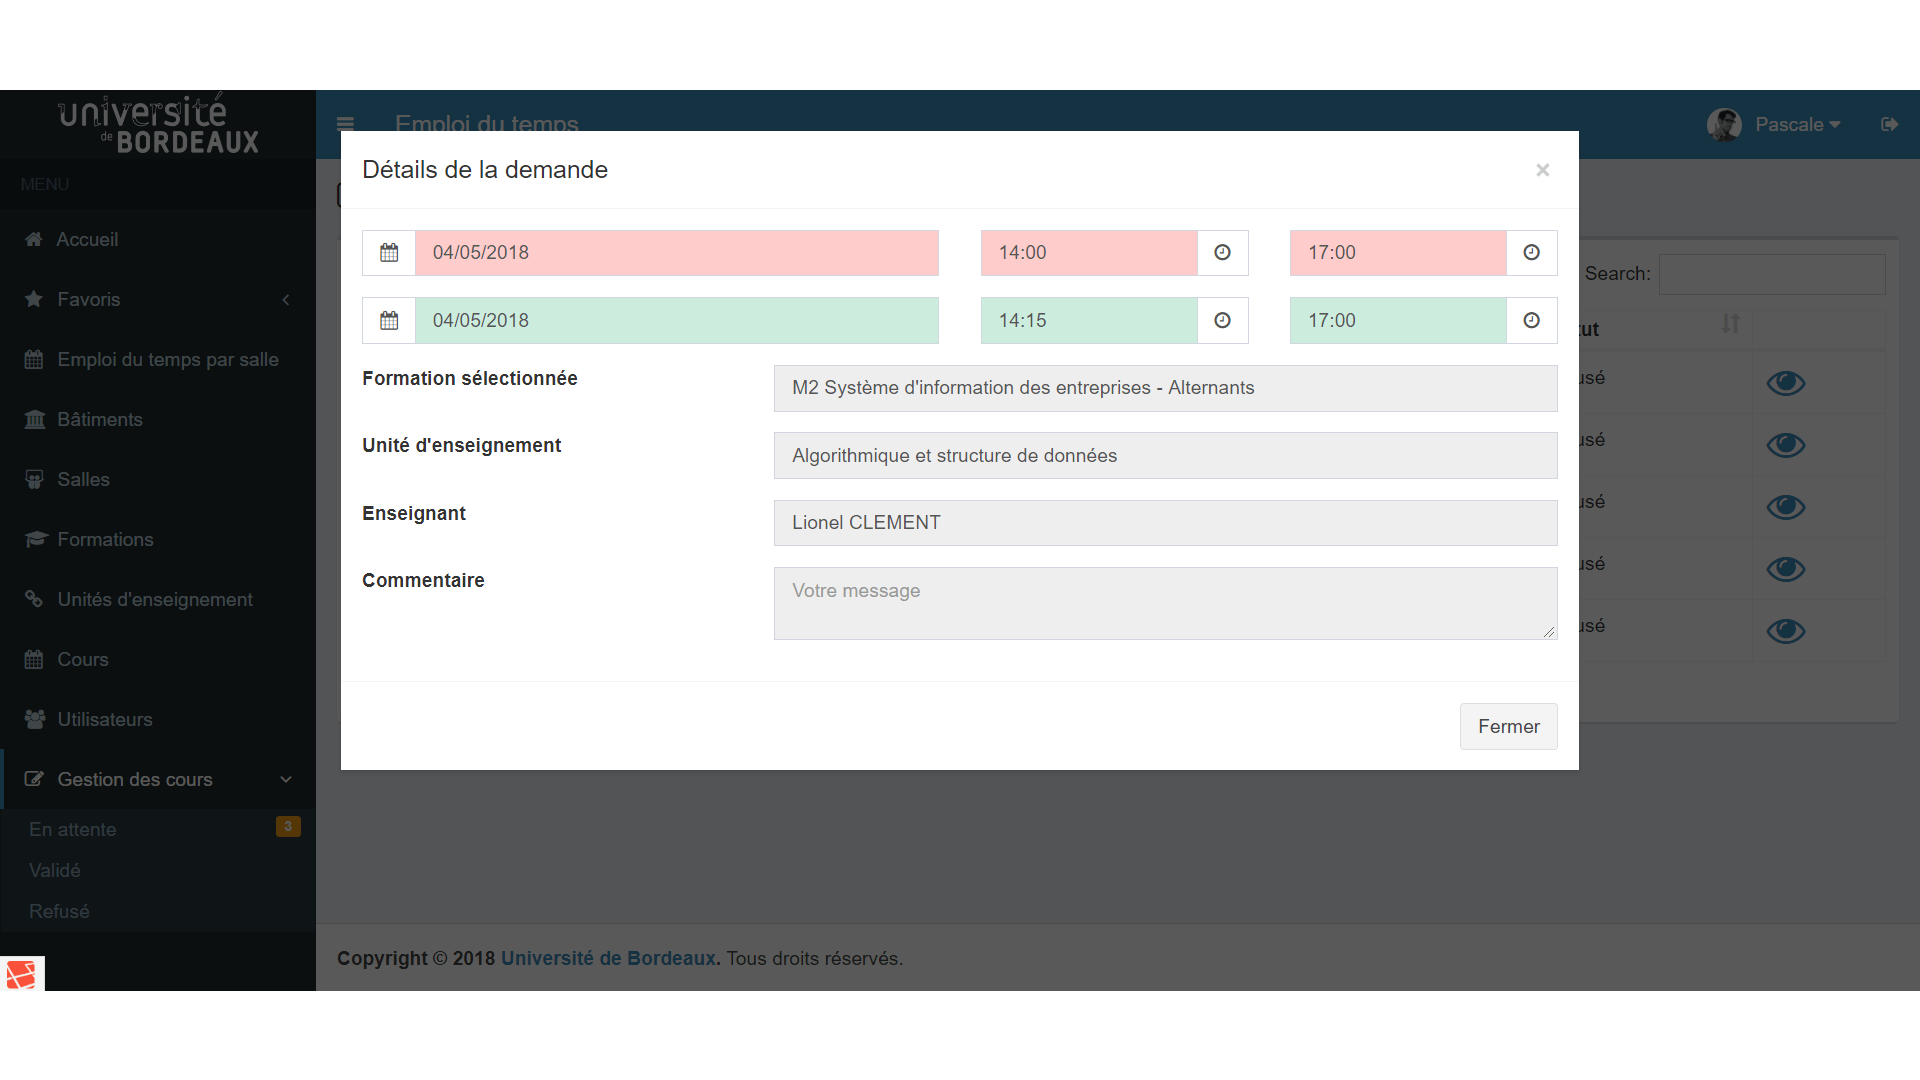Click calendar icon beside red date field

(x=389, y=253)
